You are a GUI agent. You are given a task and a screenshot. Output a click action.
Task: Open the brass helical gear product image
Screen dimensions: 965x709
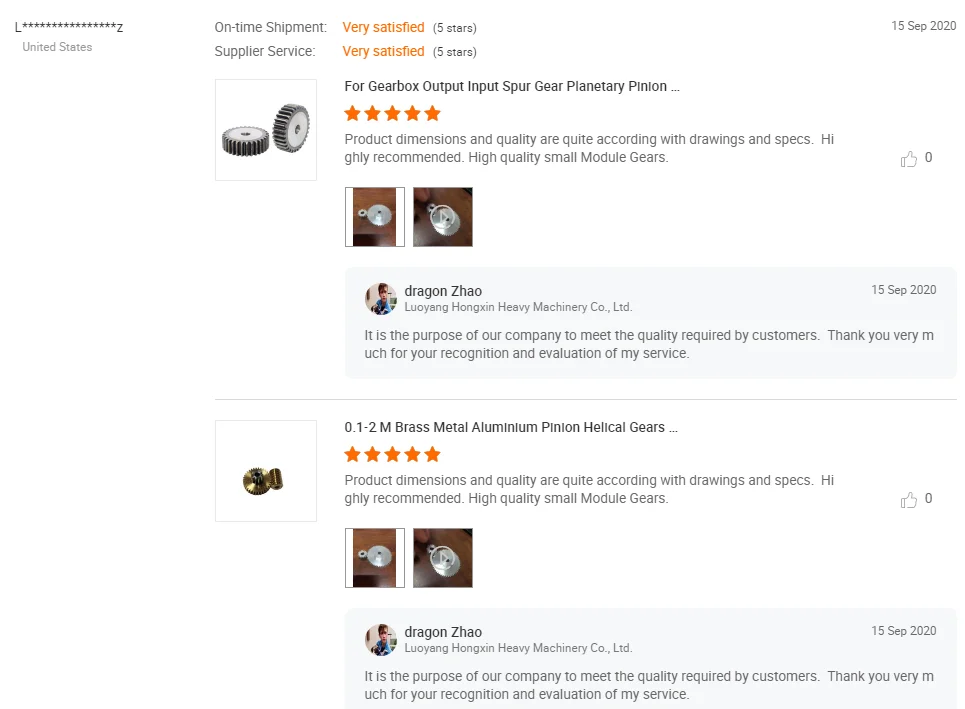click(266, 471)
